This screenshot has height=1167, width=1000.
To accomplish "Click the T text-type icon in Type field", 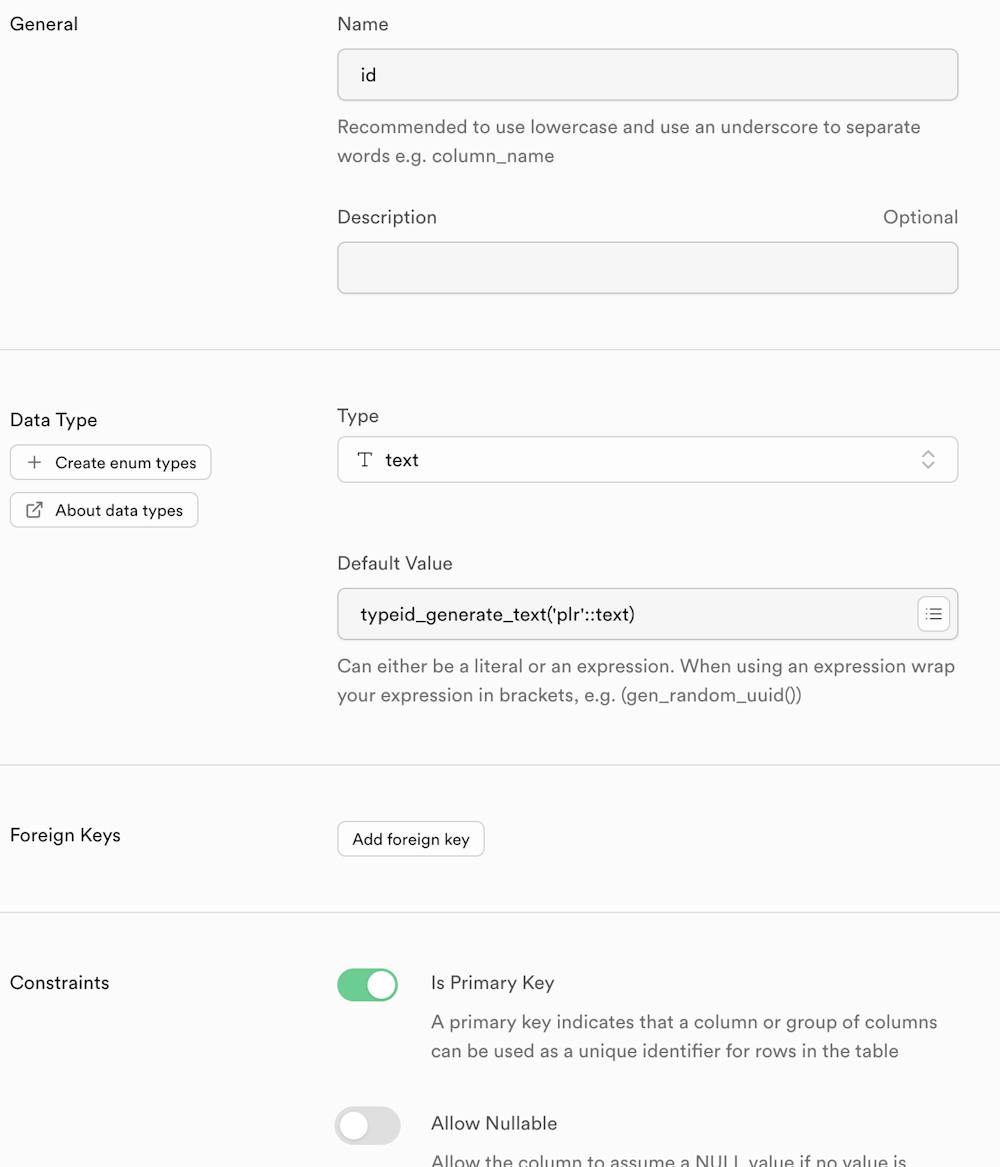I will tap(365, 460).
